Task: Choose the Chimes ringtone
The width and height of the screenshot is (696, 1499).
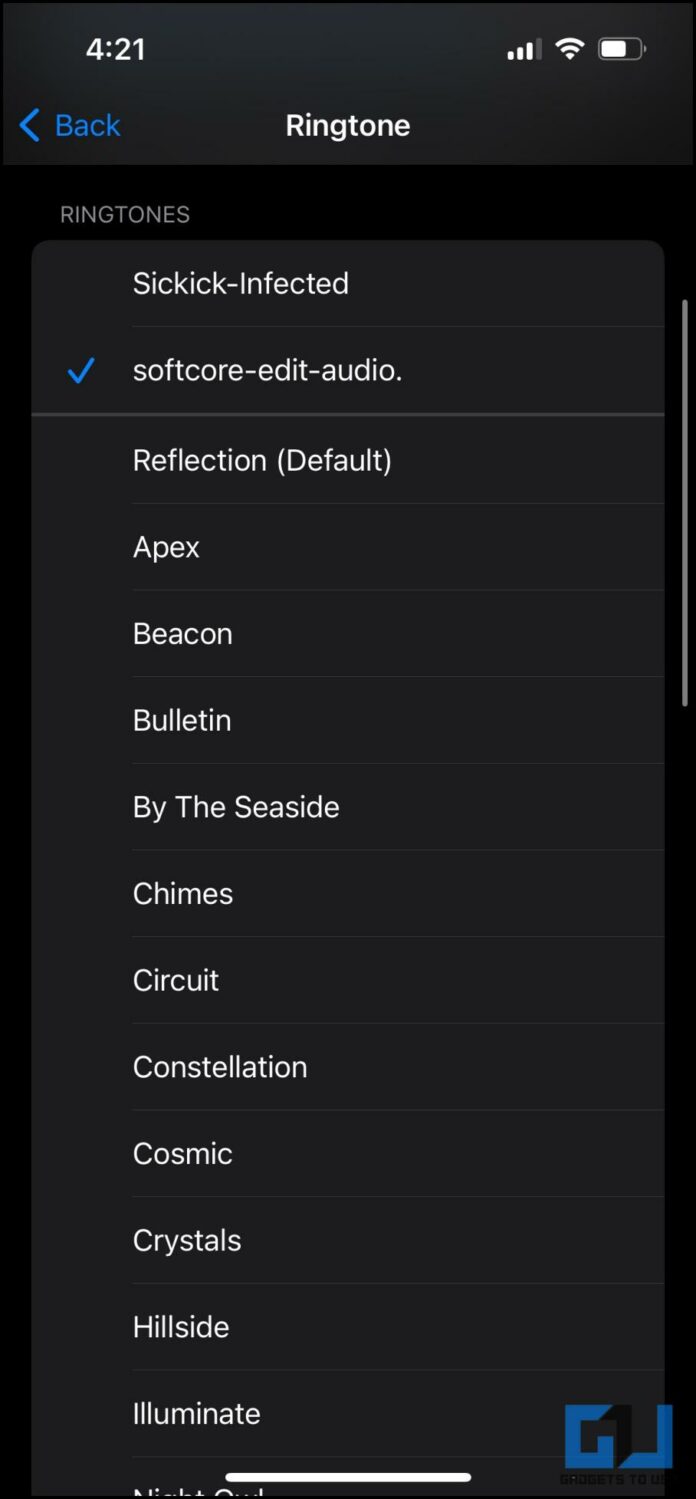Action: point(183,894)
